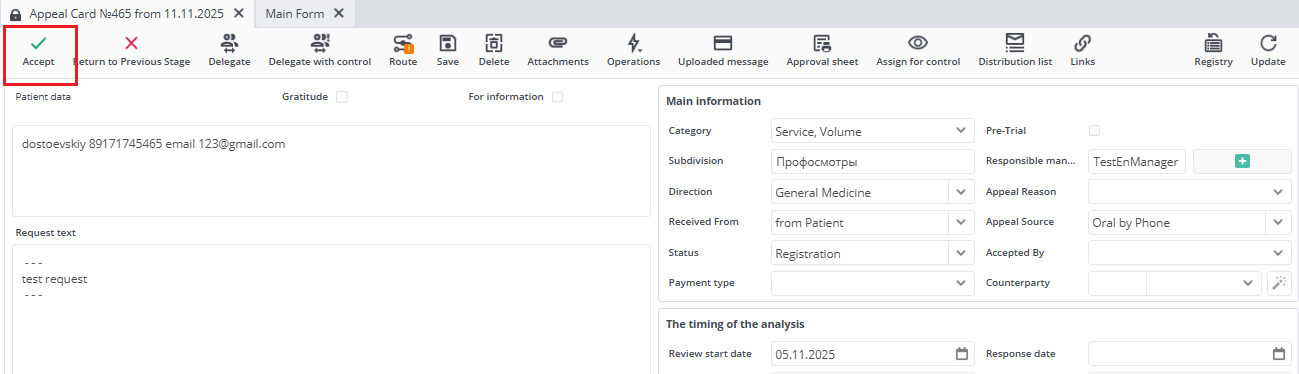
Task: Click the Review start date field
Action: tap(872, 354)
